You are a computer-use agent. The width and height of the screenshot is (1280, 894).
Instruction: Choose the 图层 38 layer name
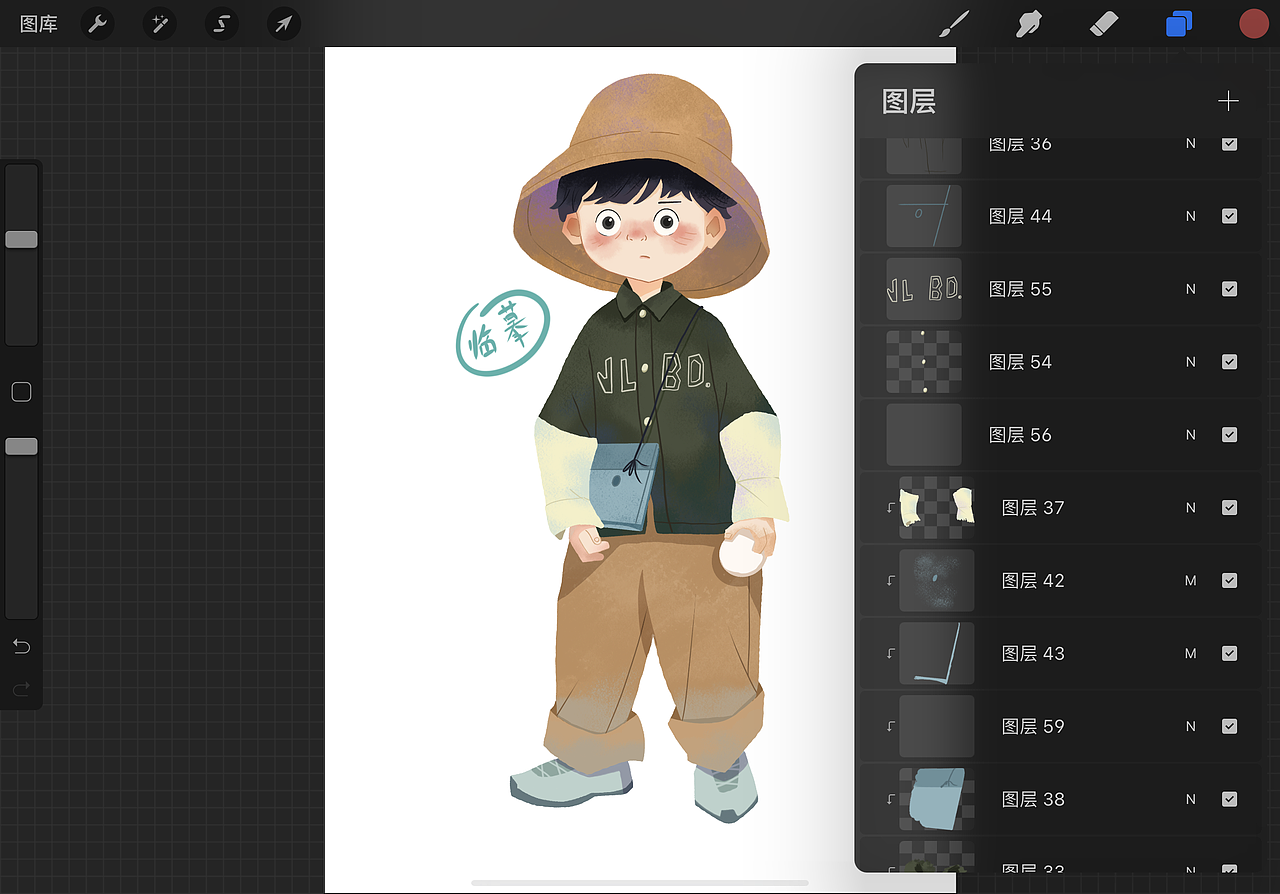(x=1033, y=800)
